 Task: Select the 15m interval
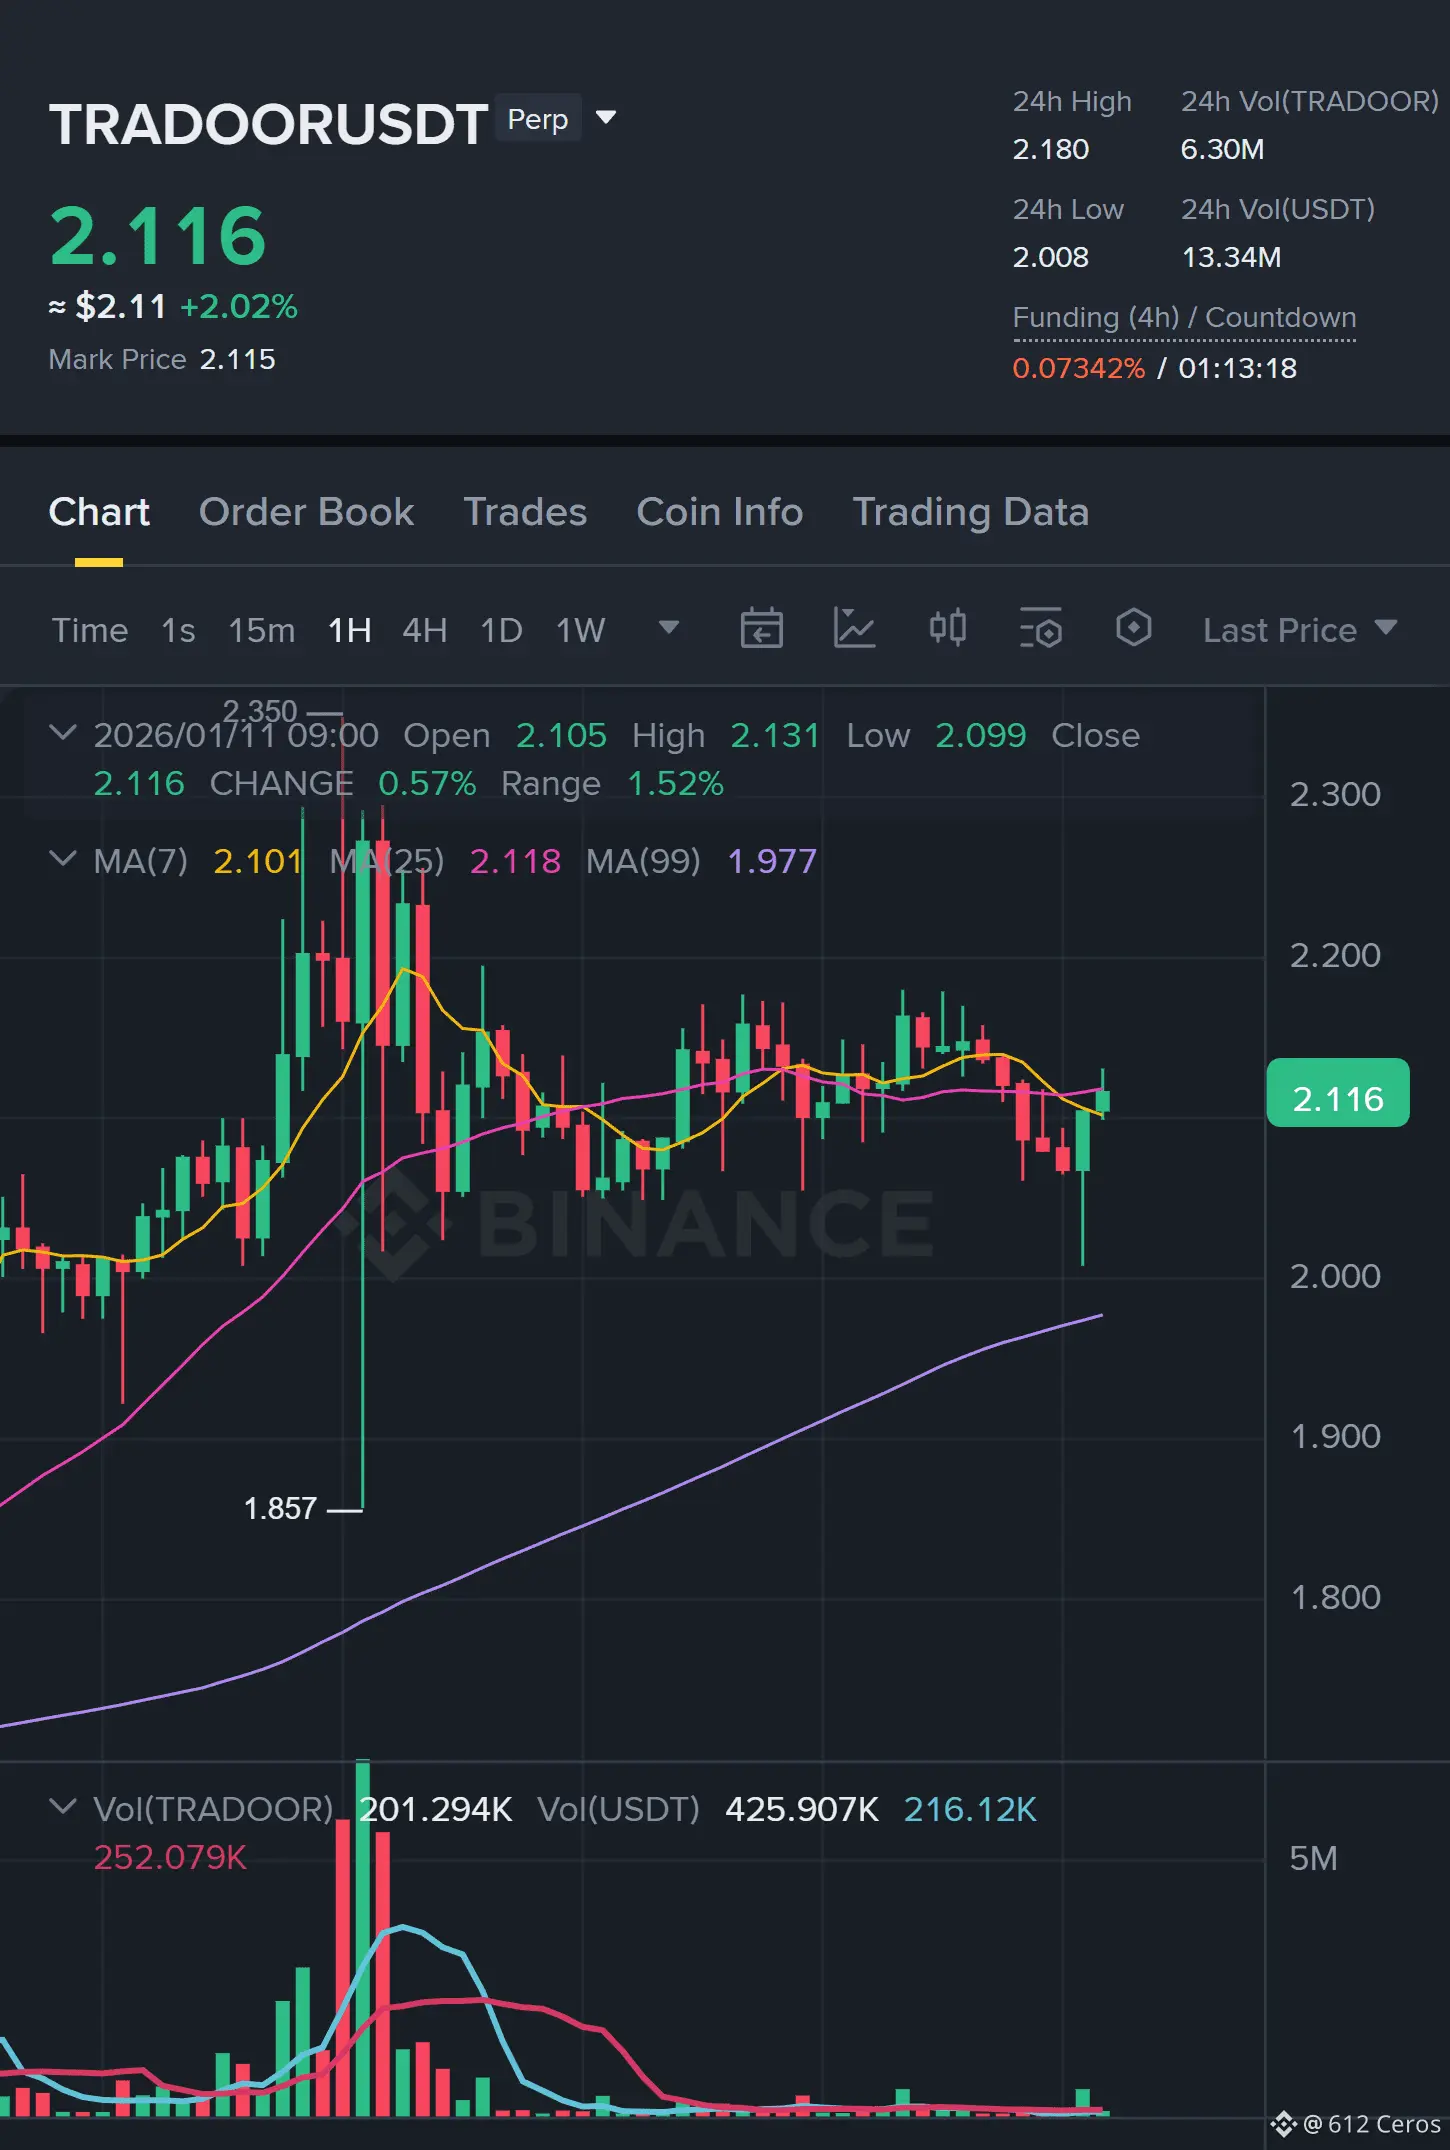point(261,630)
